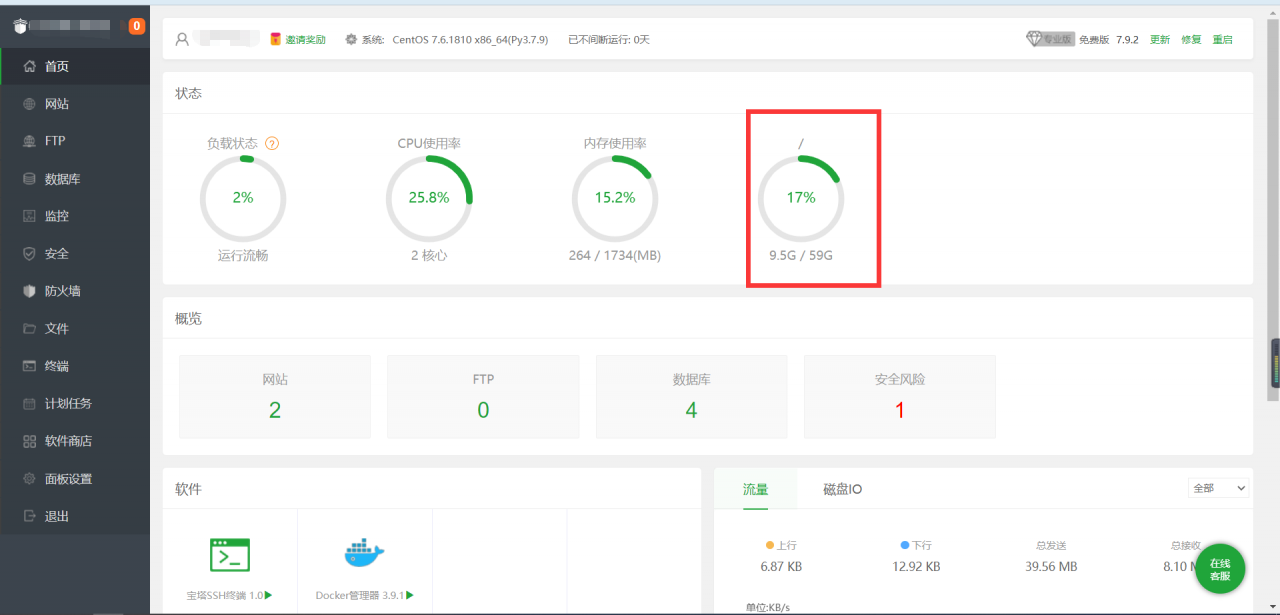Click the 软件商店 grid icon

click(x=30, y=441)
